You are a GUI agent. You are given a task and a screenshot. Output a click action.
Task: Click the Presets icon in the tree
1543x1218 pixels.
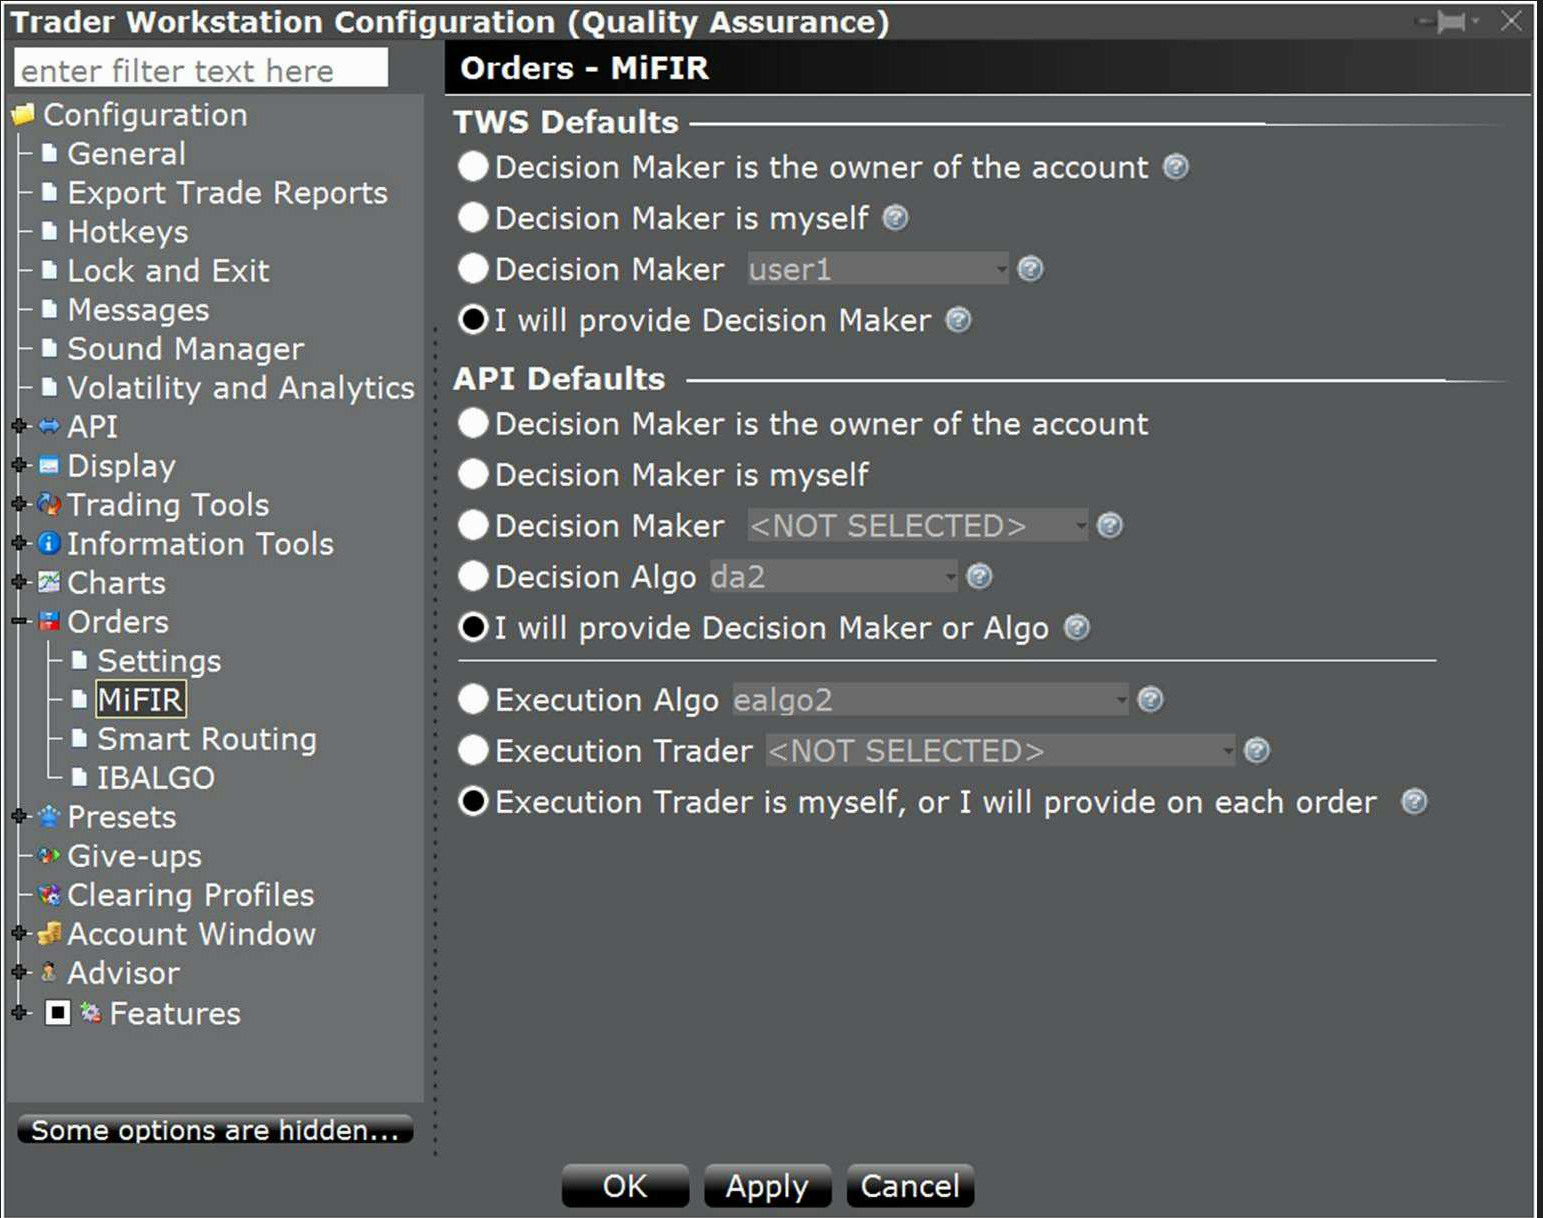[49, 817]
